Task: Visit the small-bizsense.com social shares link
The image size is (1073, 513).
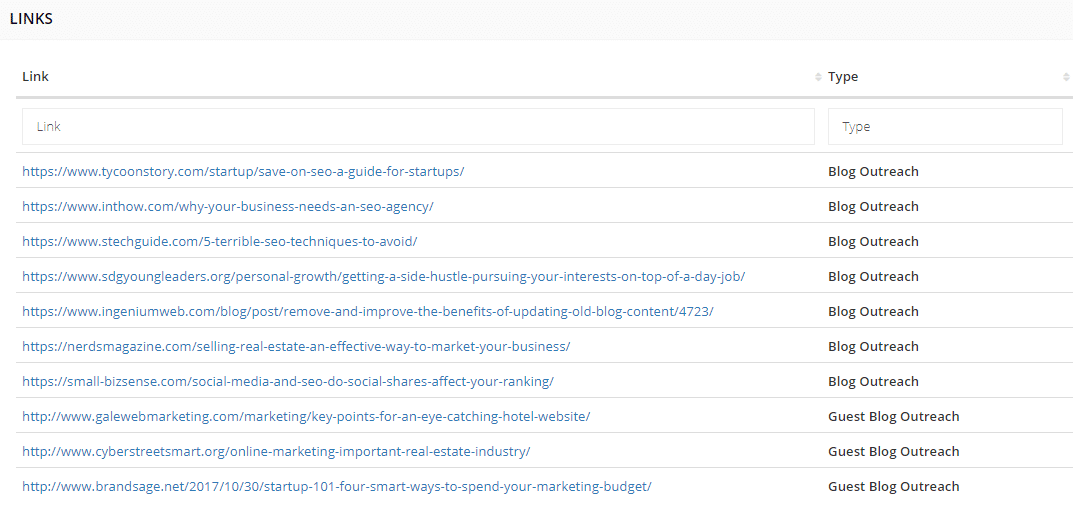Action: [x=288, y=381]
